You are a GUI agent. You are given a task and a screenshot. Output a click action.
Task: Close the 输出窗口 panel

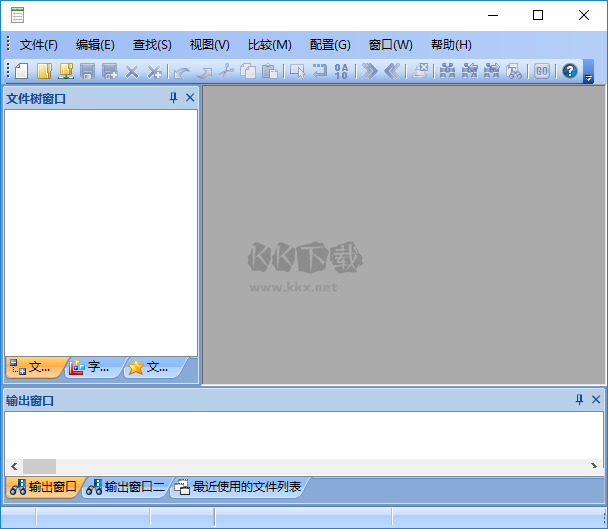point(596,400)
